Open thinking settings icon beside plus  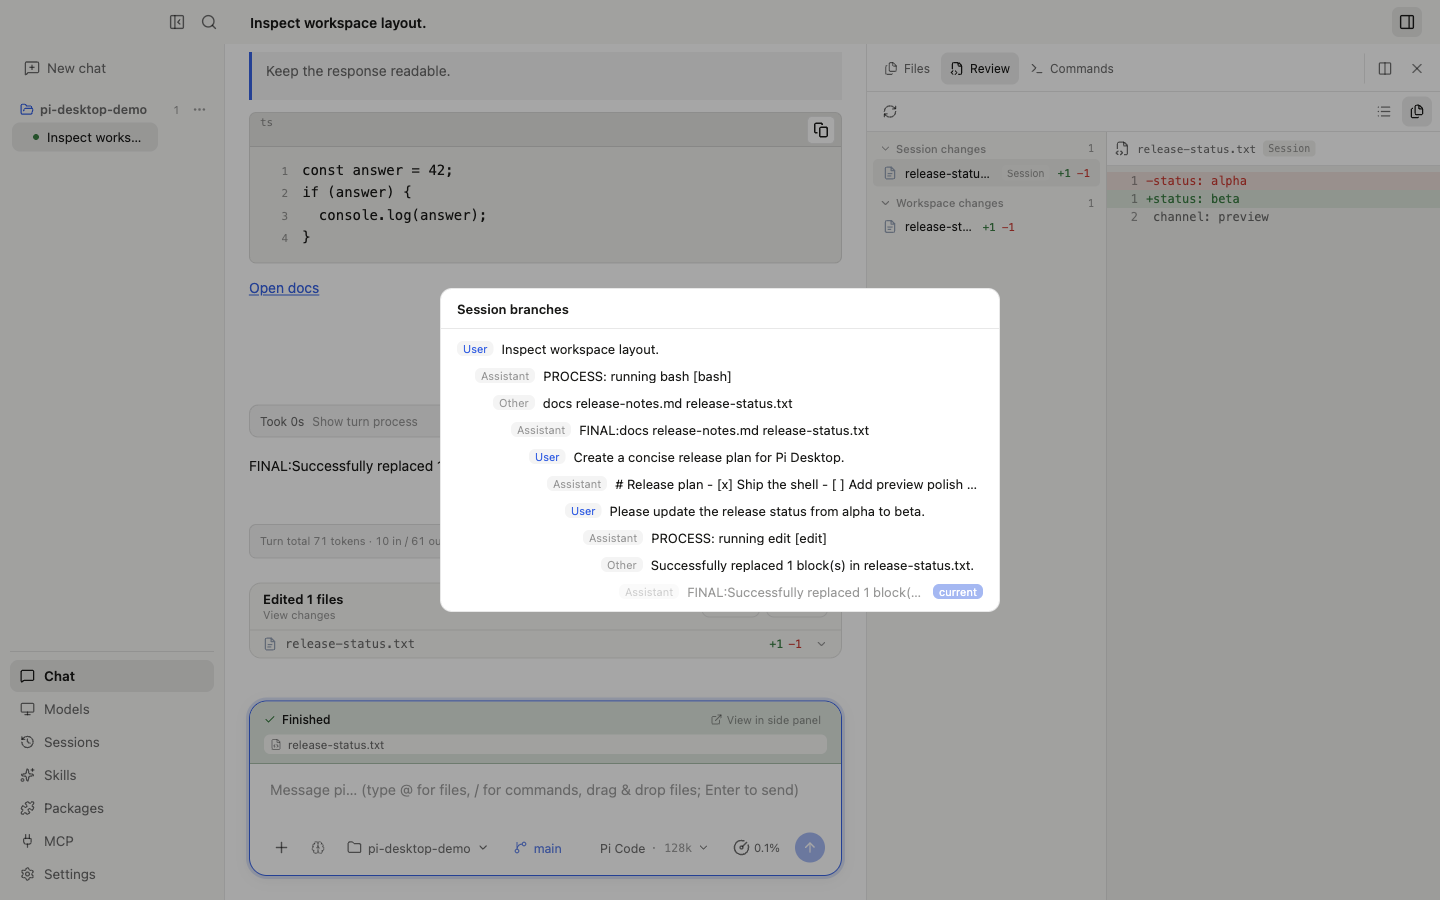coord(318,848)
